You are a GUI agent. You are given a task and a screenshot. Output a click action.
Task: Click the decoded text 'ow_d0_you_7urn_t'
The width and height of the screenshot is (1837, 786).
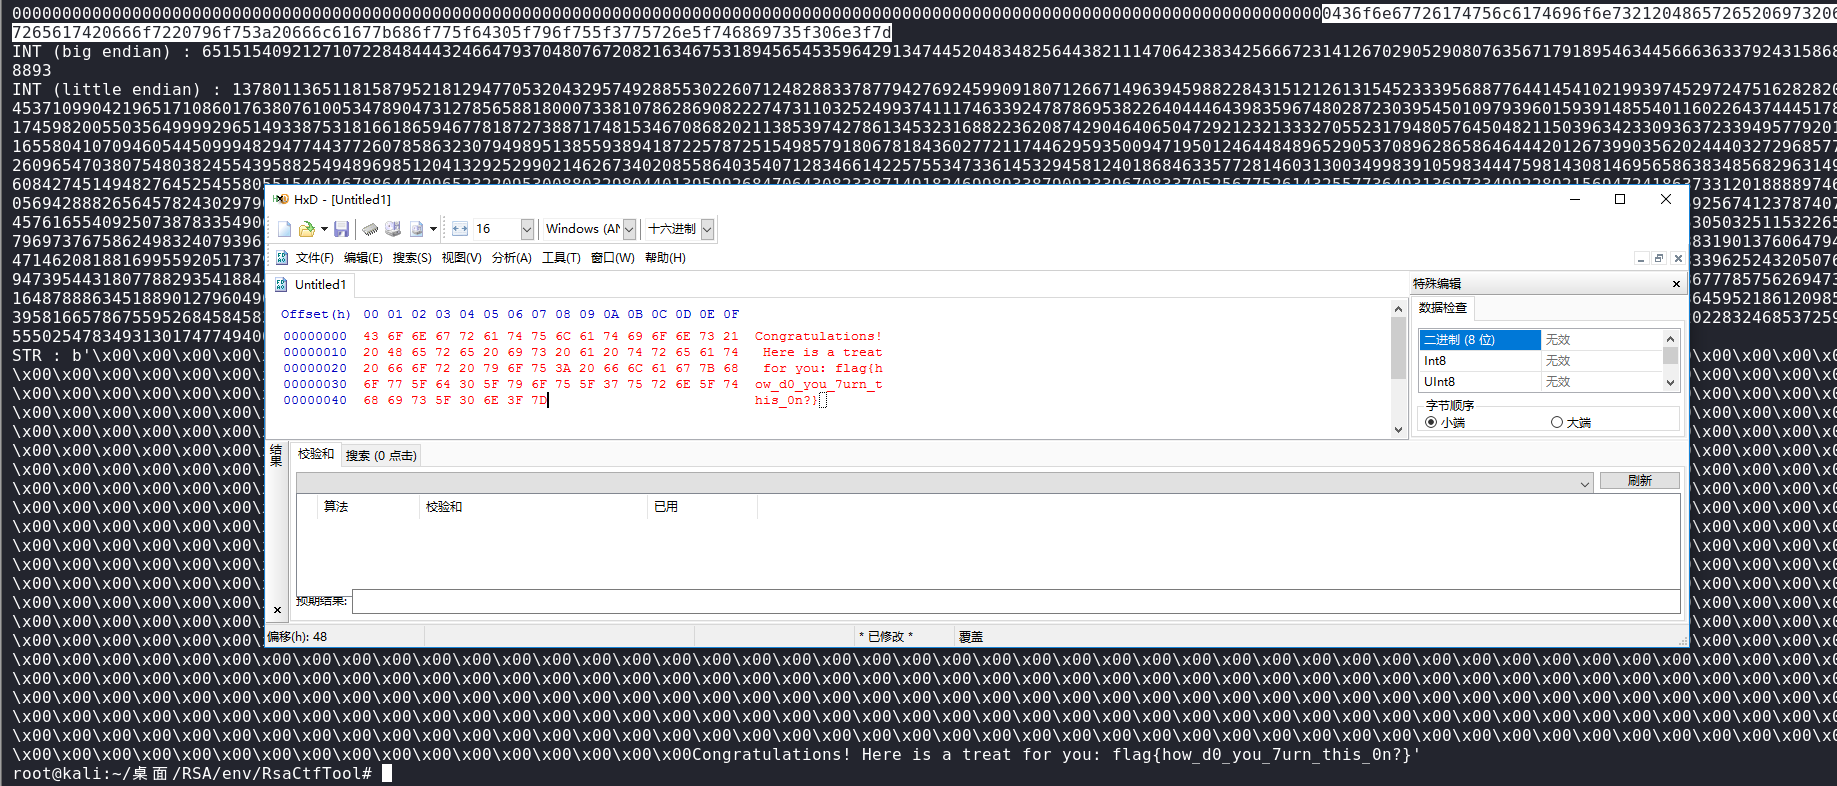818,384
